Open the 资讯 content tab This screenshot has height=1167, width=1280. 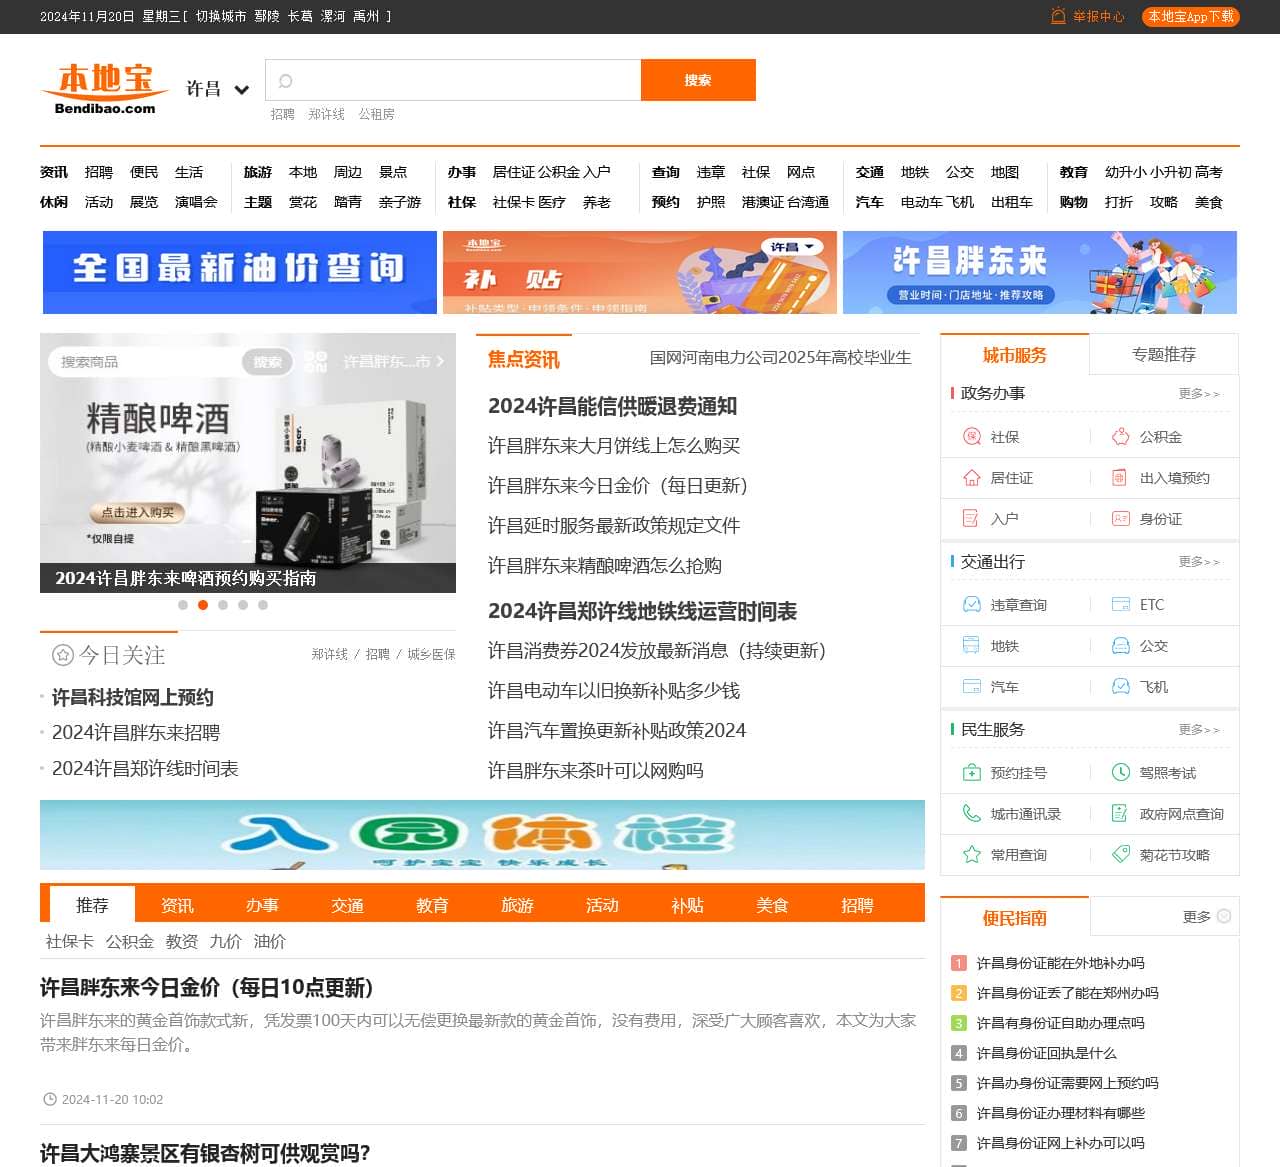coord(177,905)
